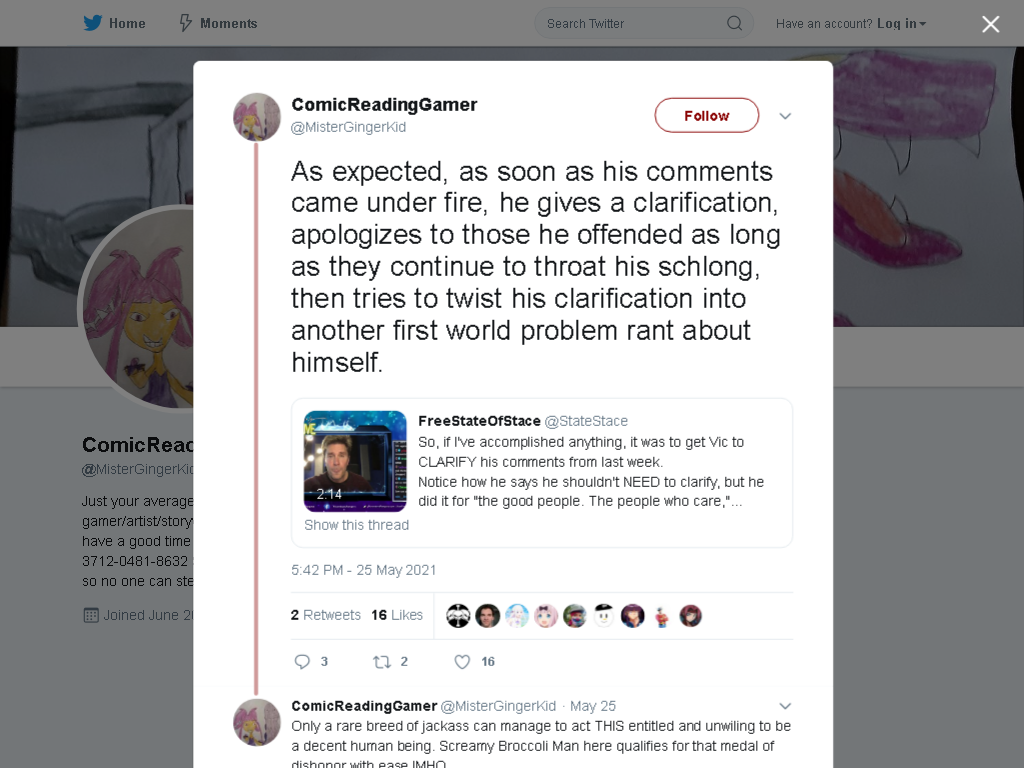
Task: Click the search magnifier icon
Action: tap(734, 24)
